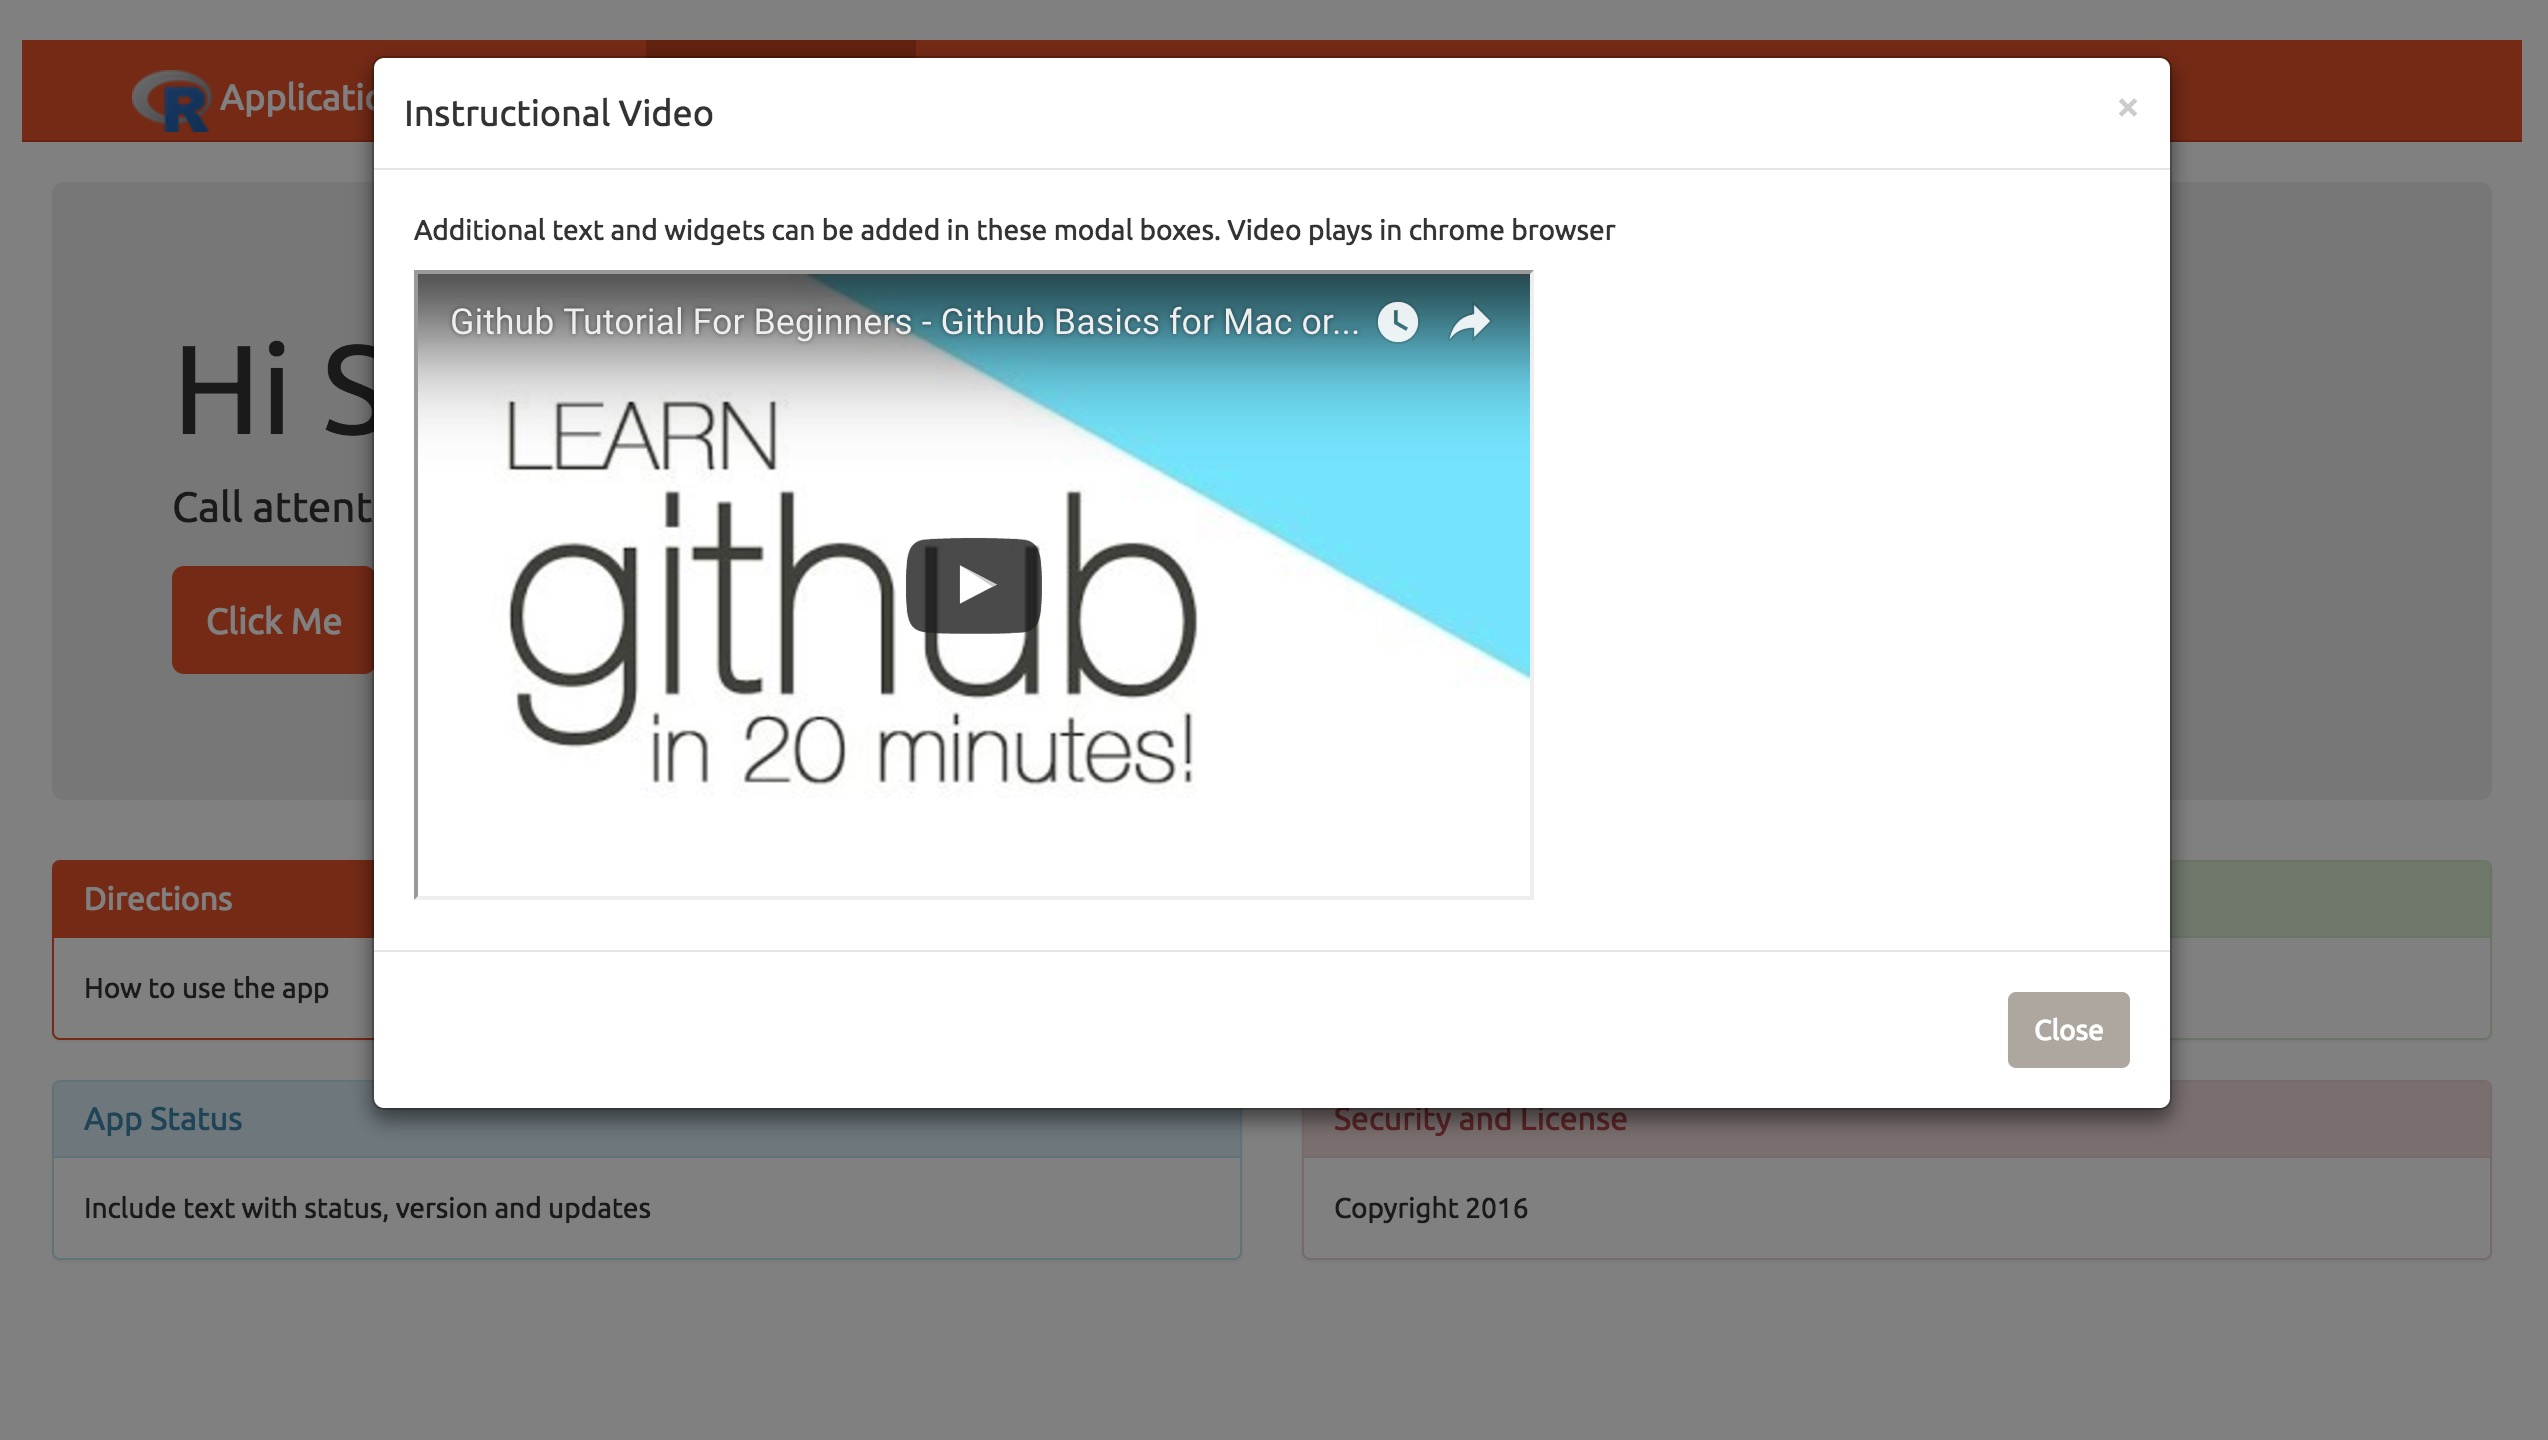Play the Github tutorial video

pos(973,585)
